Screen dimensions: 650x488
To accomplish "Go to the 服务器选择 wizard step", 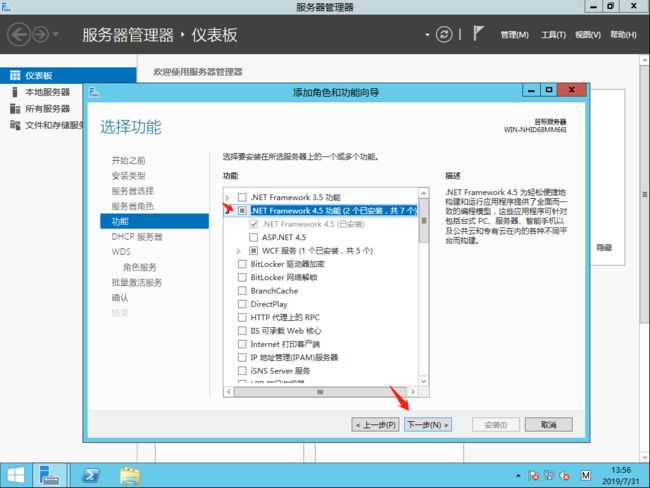I will pyautogui.click(x=133, y=191).
